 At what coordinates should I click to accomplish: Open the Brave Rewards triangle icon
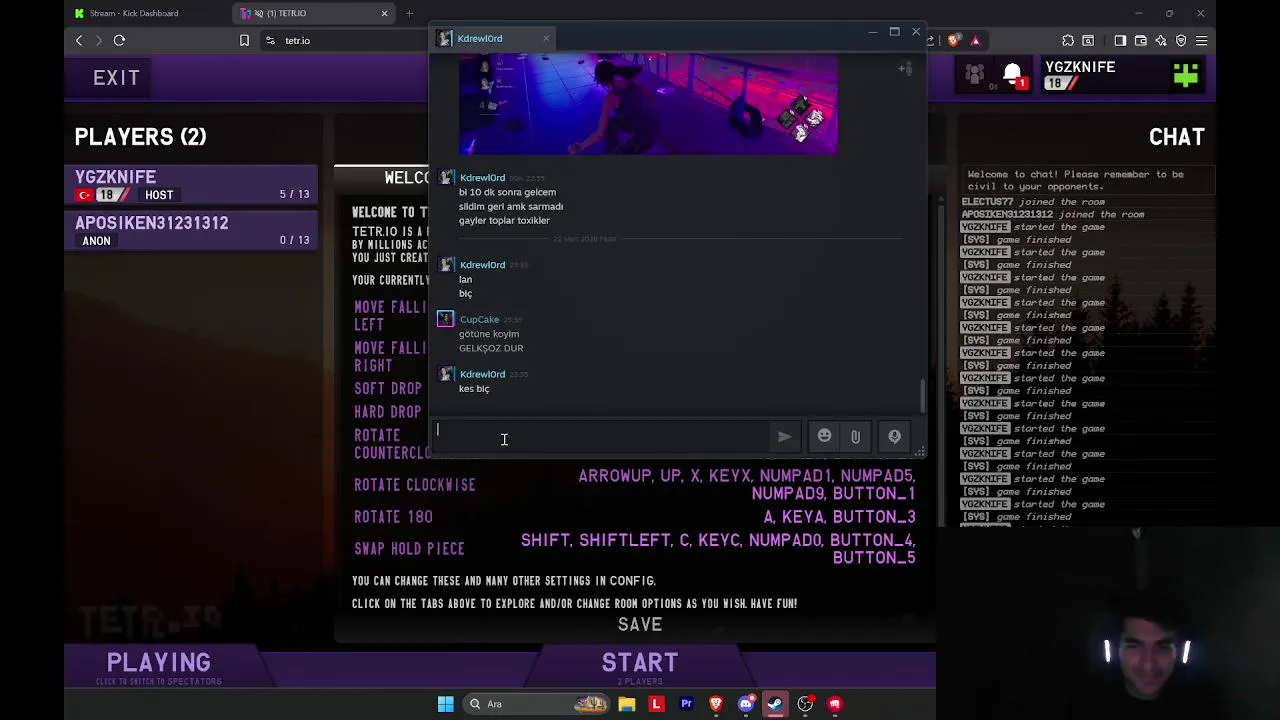point(975,40)
